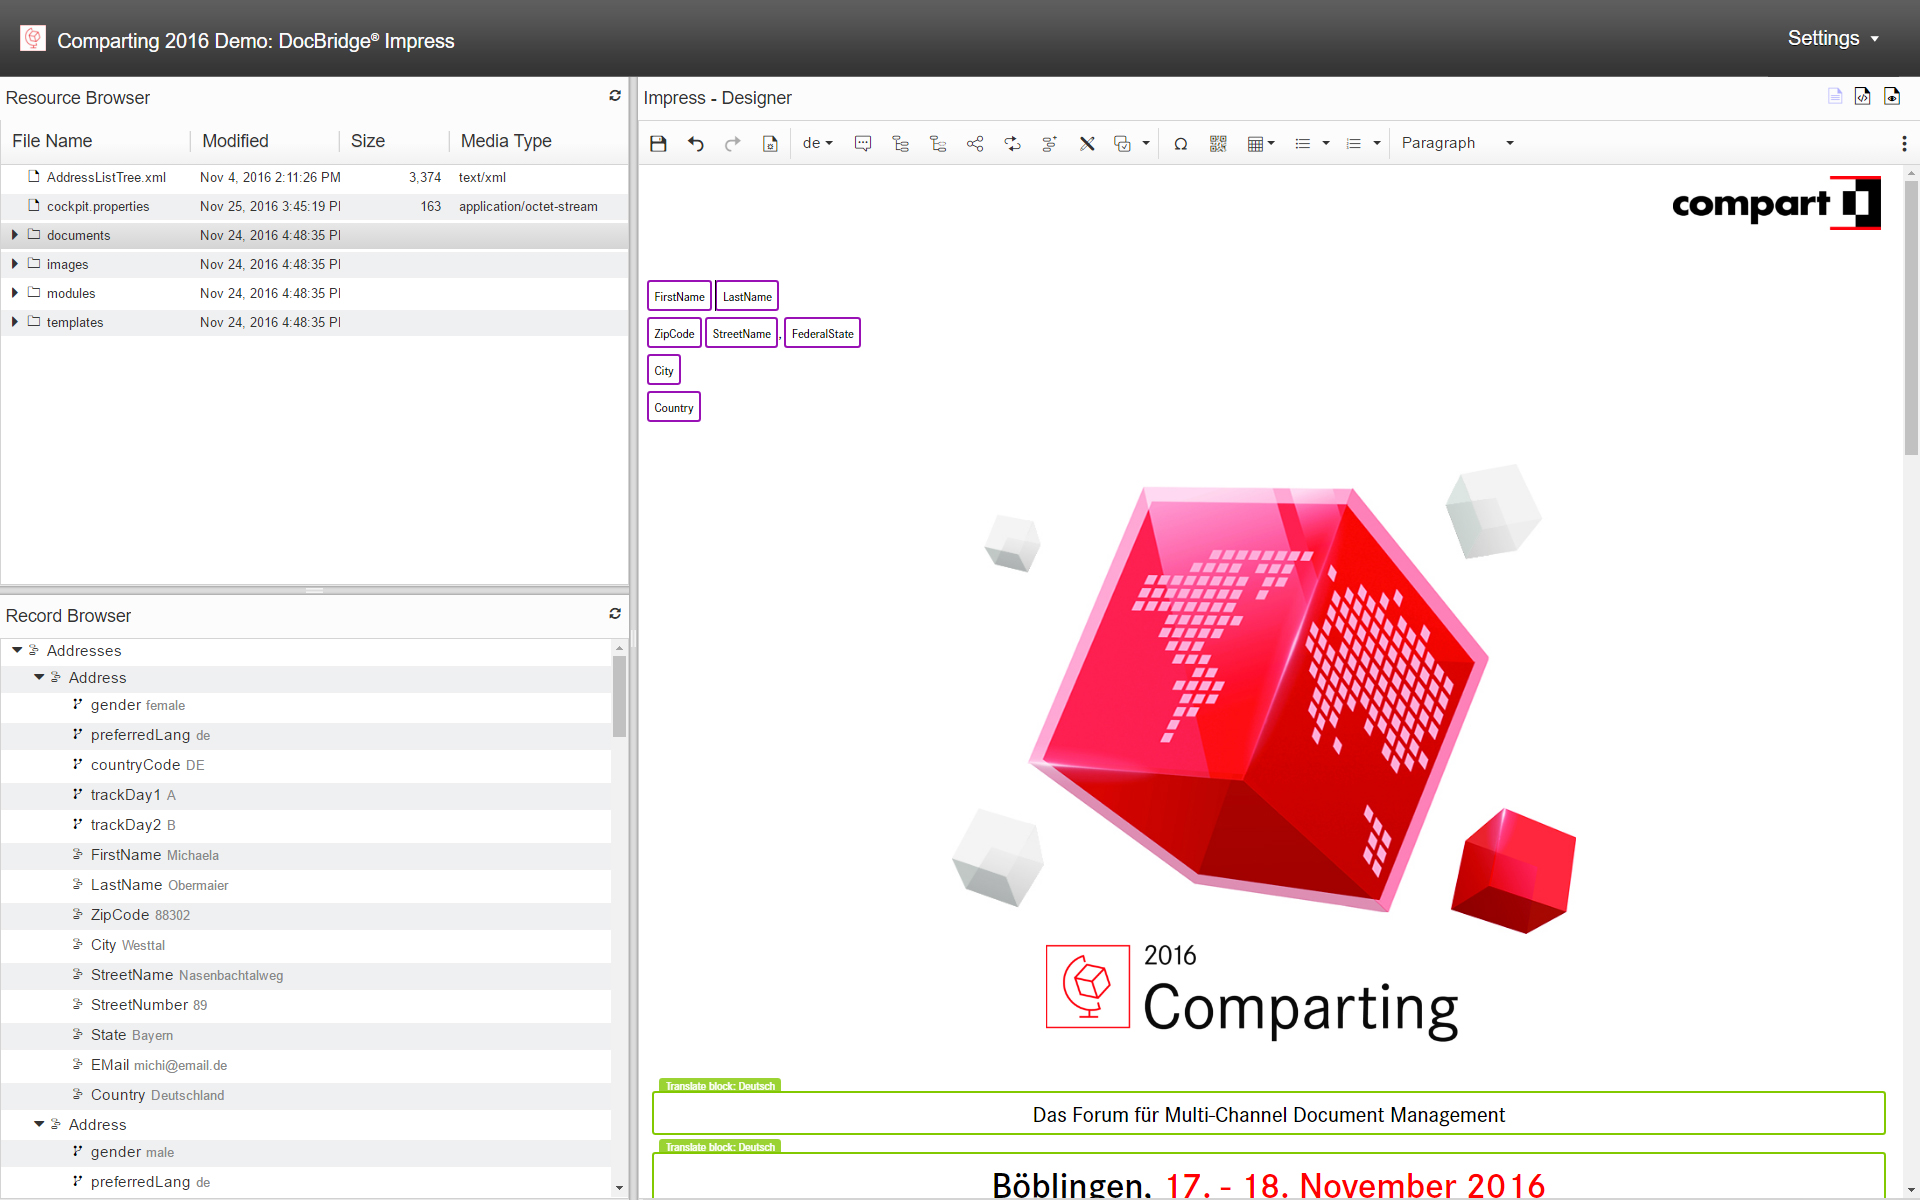Select the FirstName variable block
Screen dimensions: 1920x1200
coord(678,295)
